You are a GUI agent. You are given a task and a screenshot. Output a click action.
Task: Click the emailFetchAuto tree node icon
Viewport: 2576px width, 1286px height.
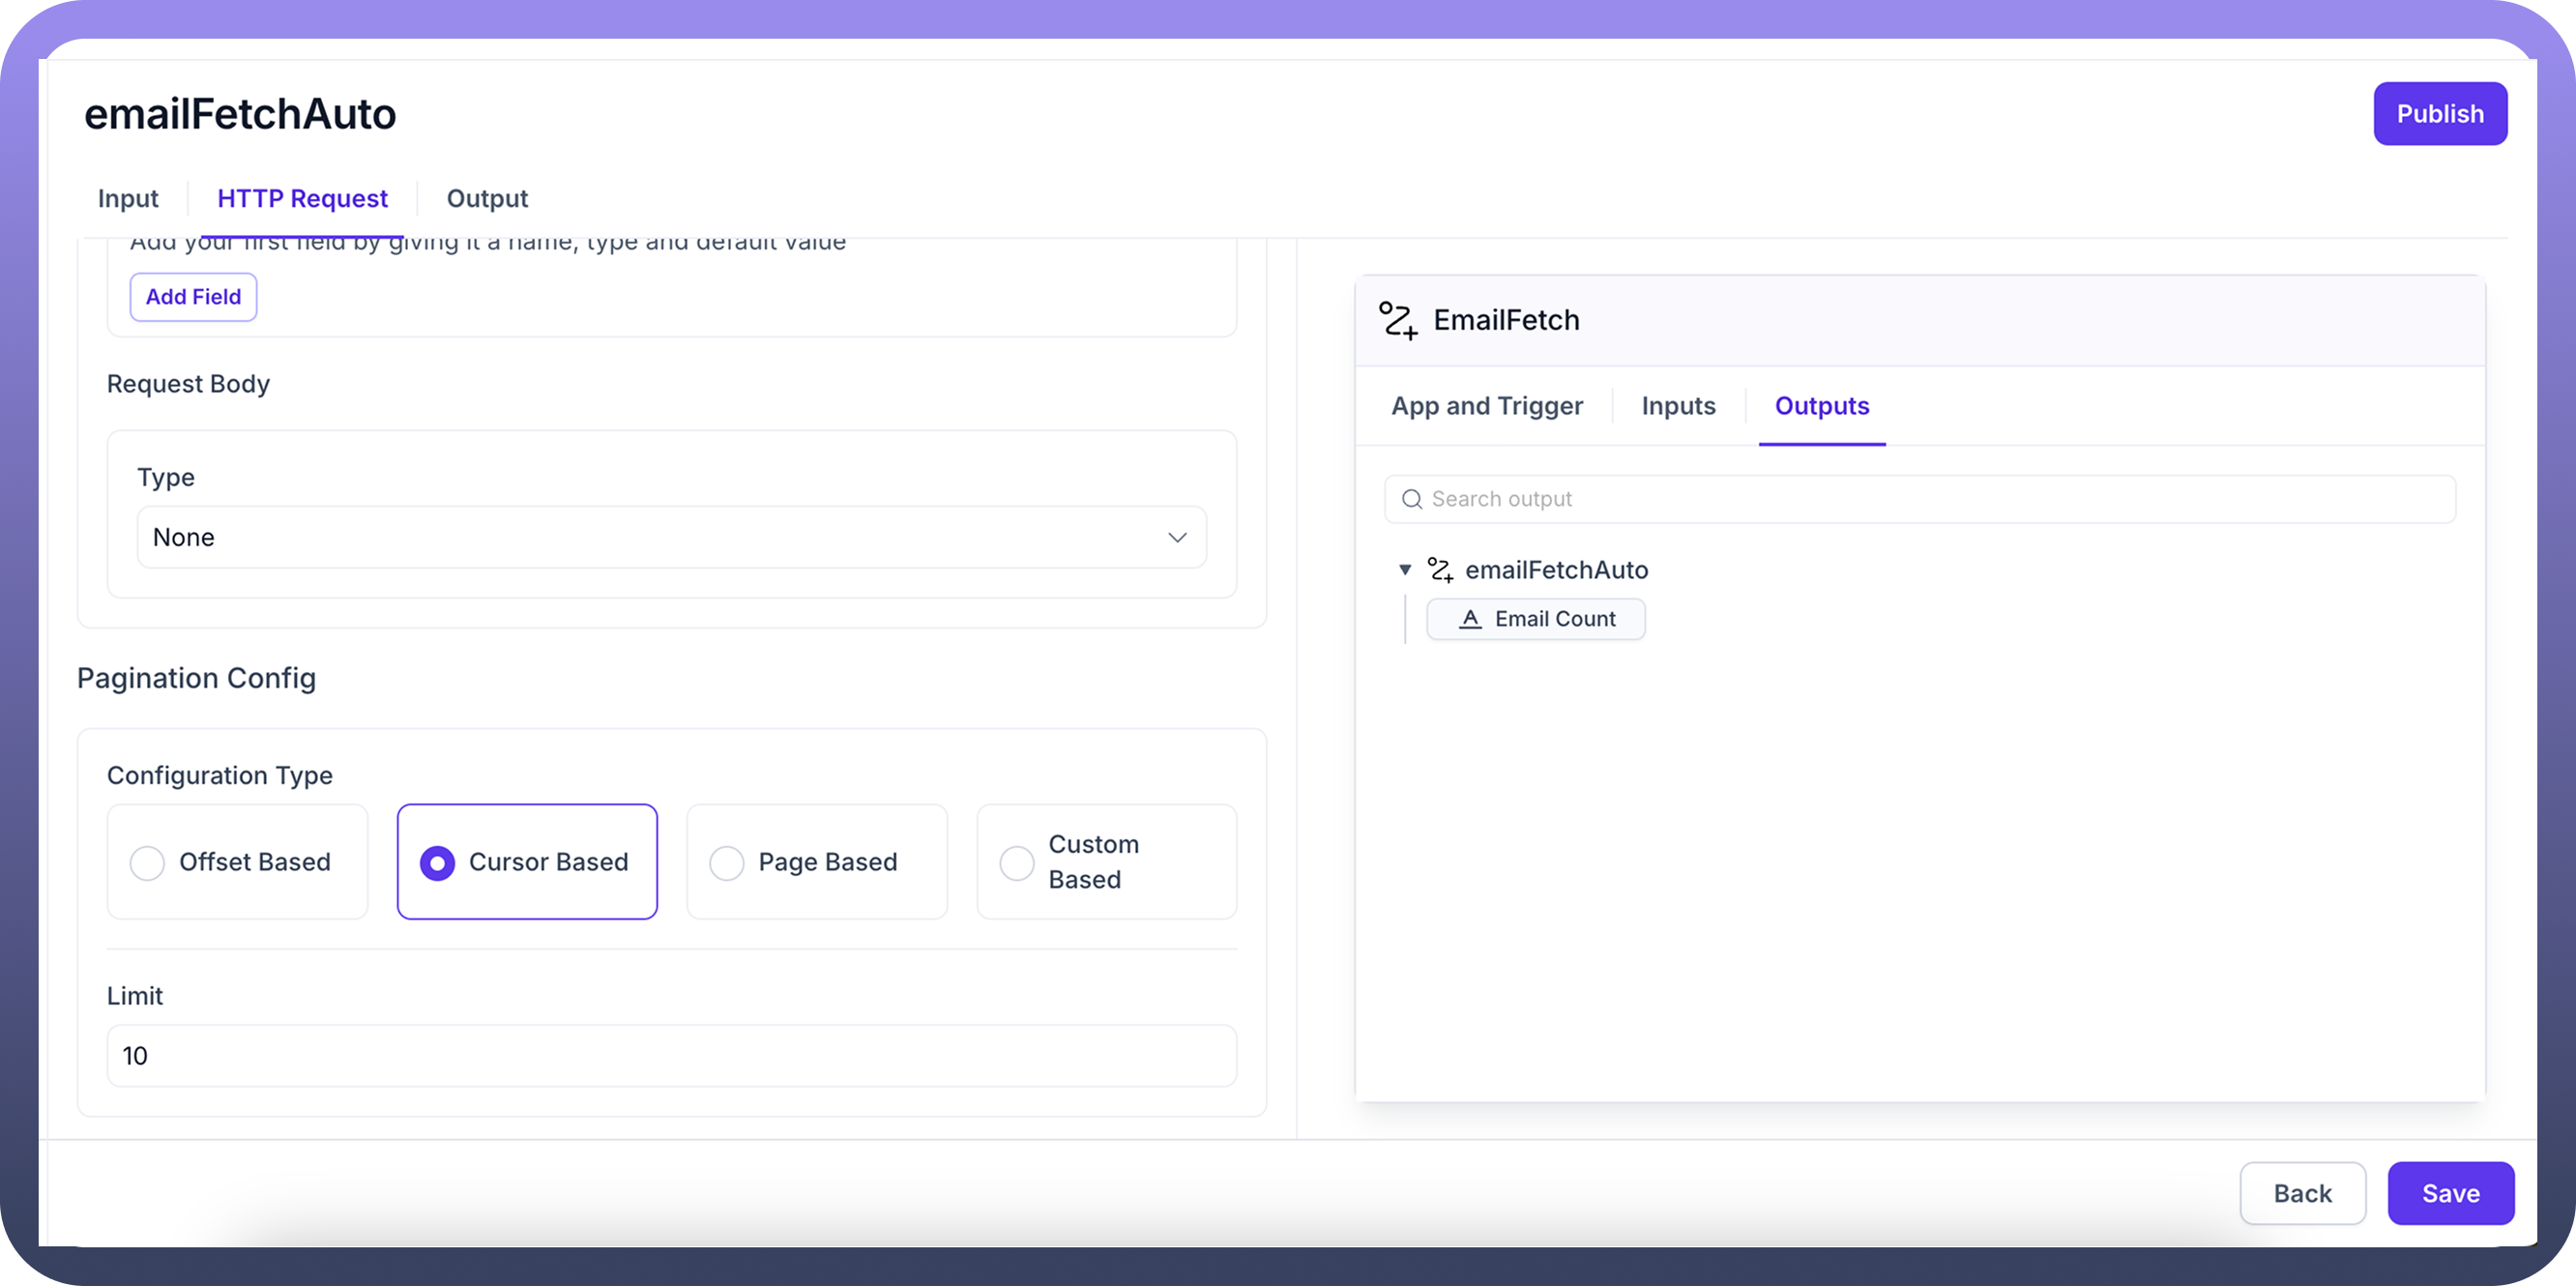(x=1440, y=570)
